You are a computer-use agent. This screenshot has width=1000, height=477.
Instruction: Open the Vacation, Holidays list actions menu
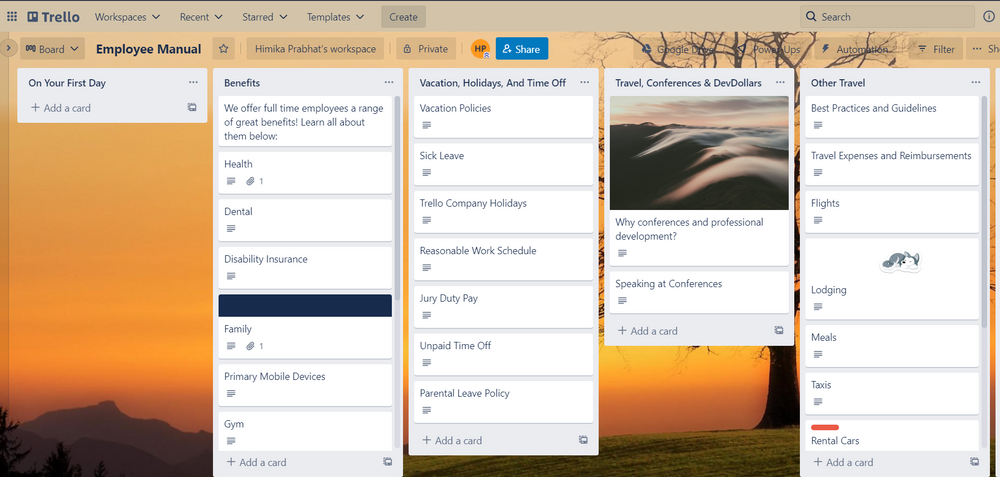click(585, 82)
